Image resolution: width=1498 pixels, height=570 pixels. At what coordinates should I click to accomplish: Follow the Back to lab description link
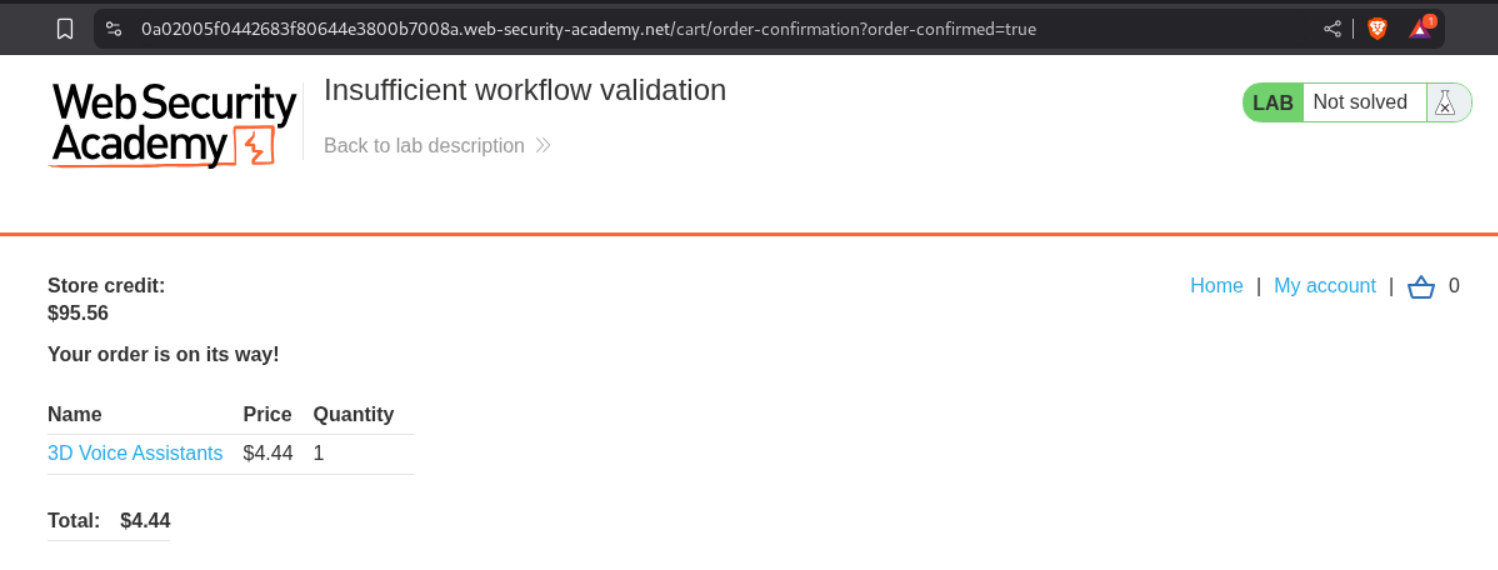424,146
